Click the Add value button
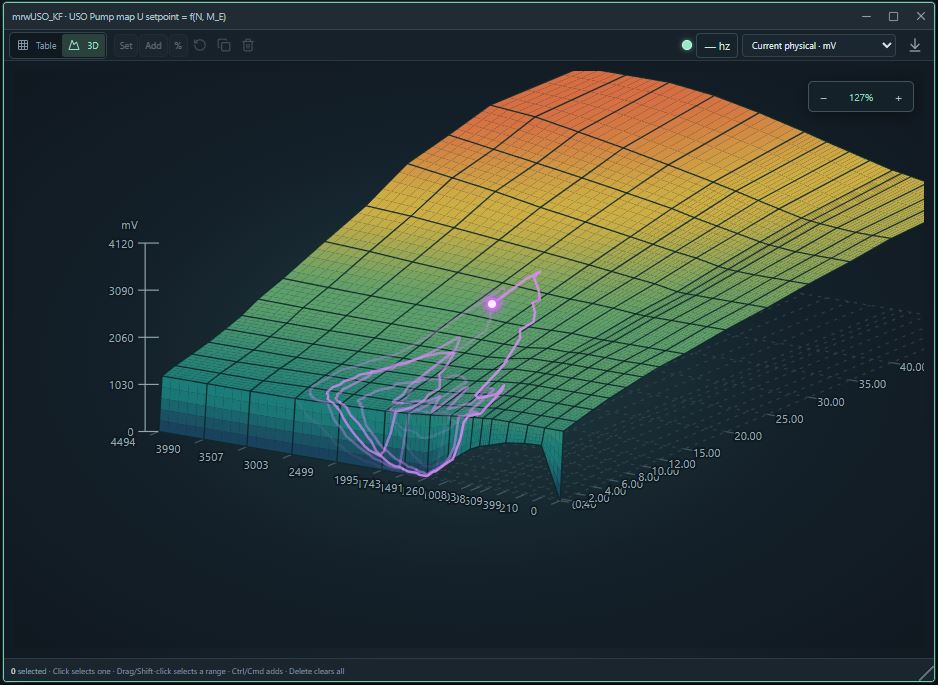The image size is (938, 685). (153, 45)
